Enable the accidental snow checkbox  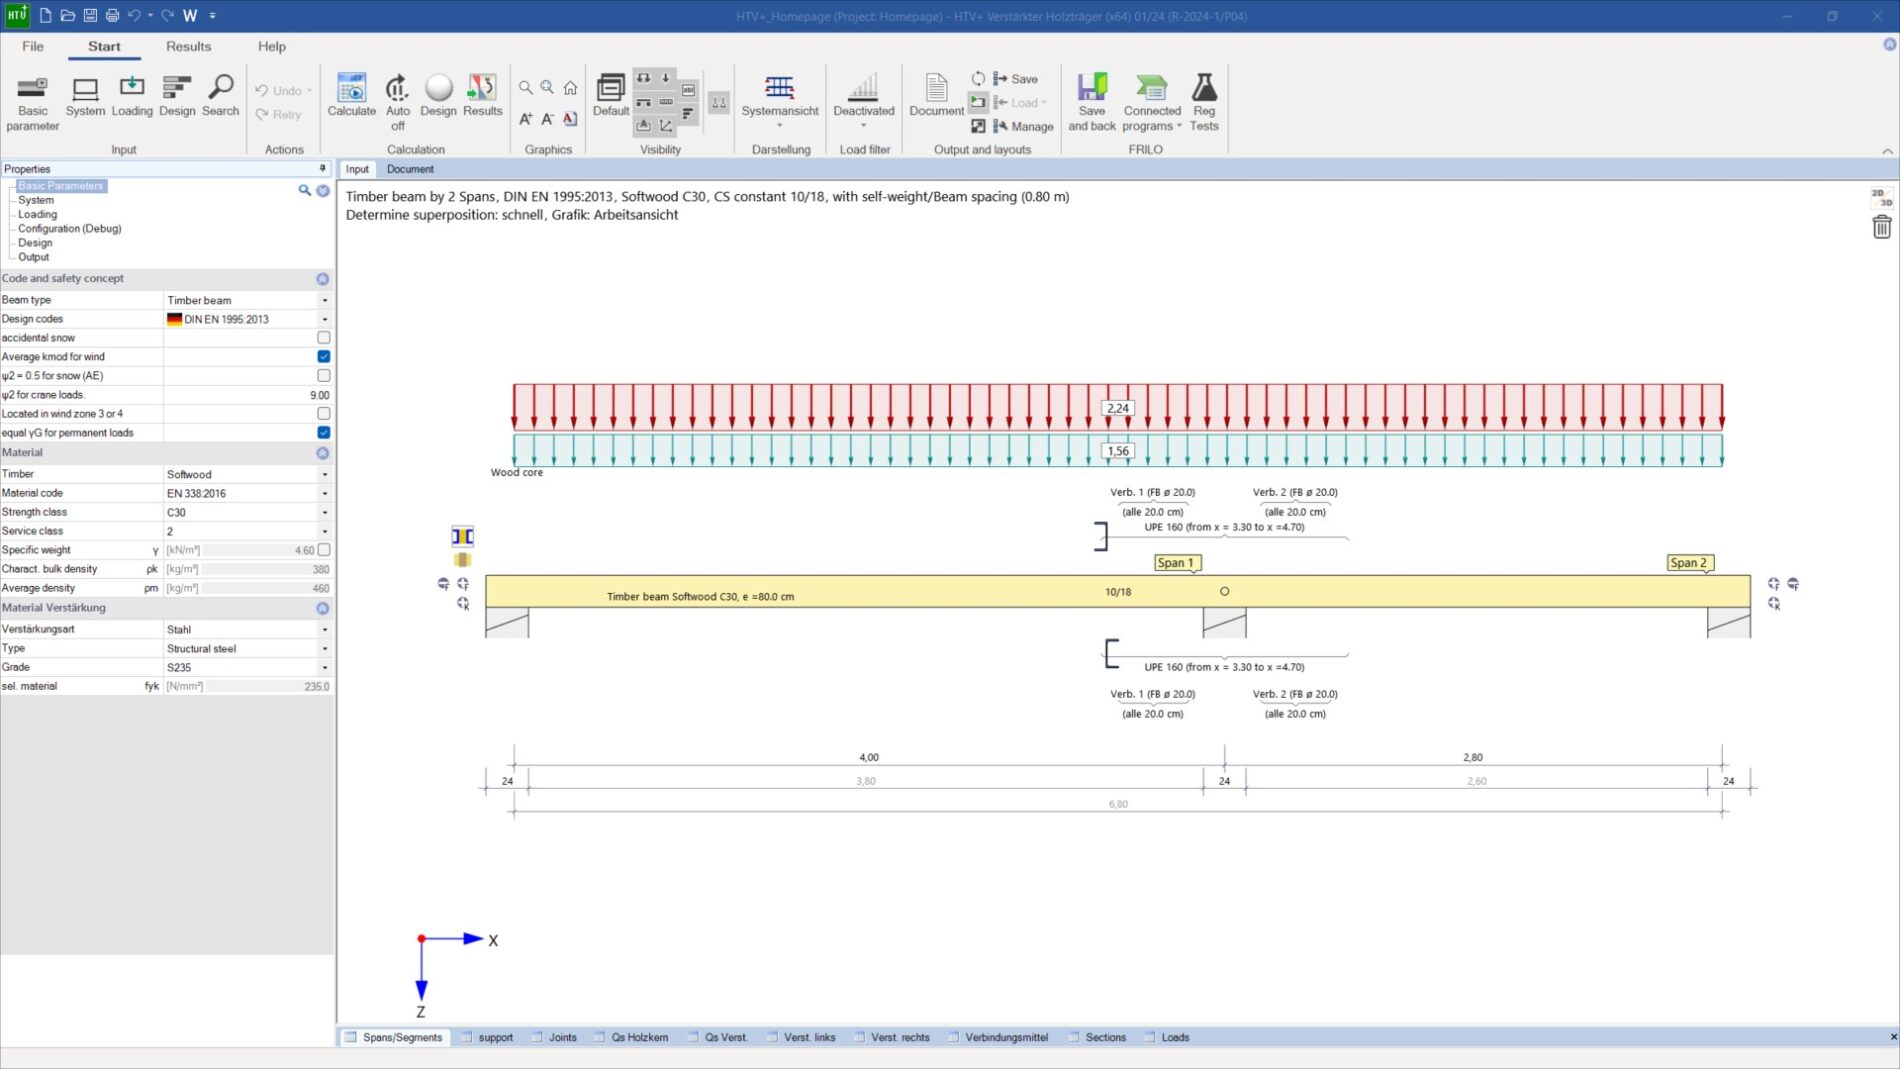pyautogui.click(x=322, y=337)
